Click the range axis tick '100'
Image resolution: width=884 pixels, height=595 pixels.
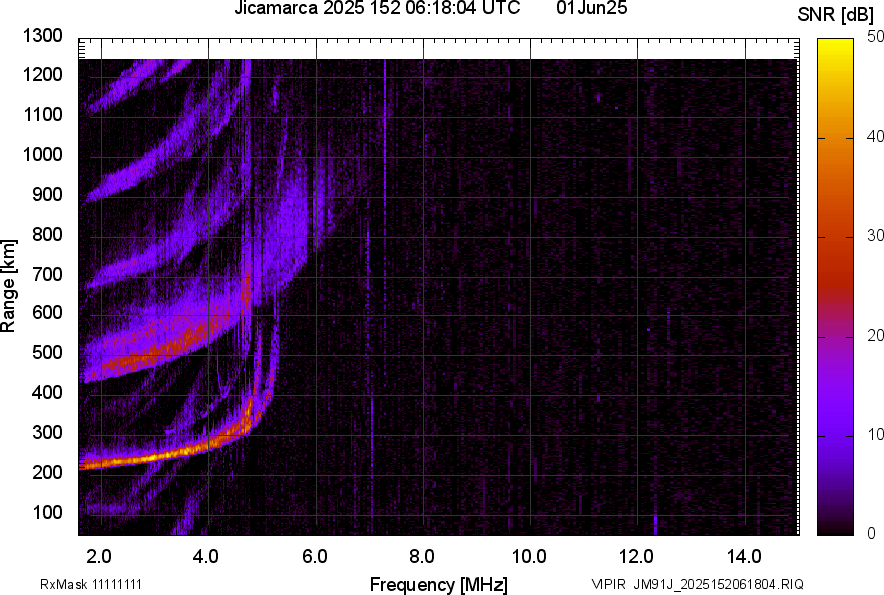[x=47, y=512]
